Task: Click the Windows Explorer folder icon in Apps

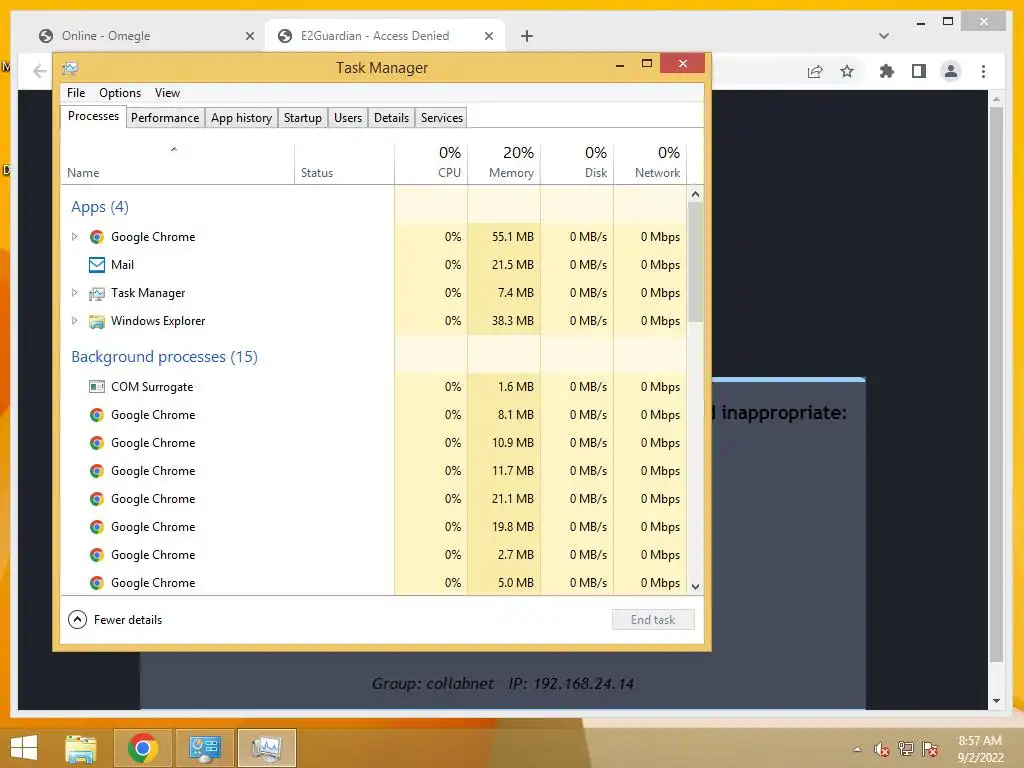Action: (97, 321)
